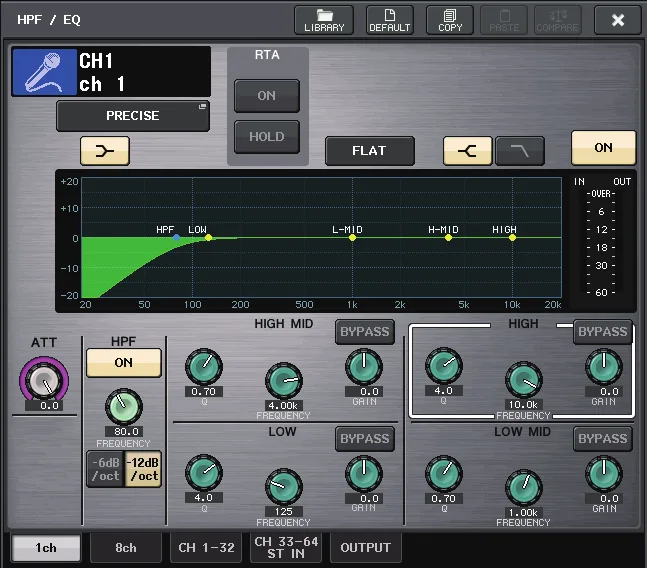Image resolution: width=647 pixels, height=568 pixels.
Task: Select the LOW band frequency knob
Action: pos(283,487)
